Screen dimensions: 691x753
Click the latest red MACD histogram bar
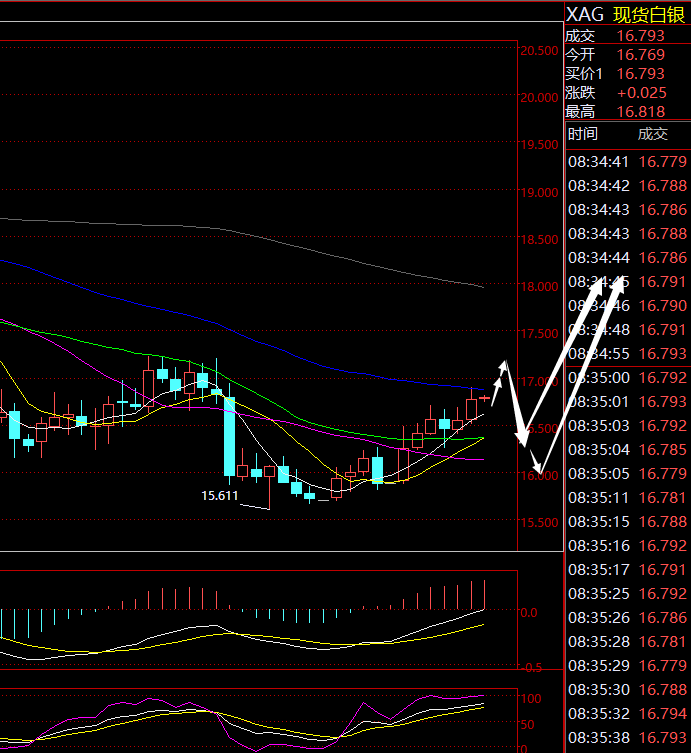[484, 594]
